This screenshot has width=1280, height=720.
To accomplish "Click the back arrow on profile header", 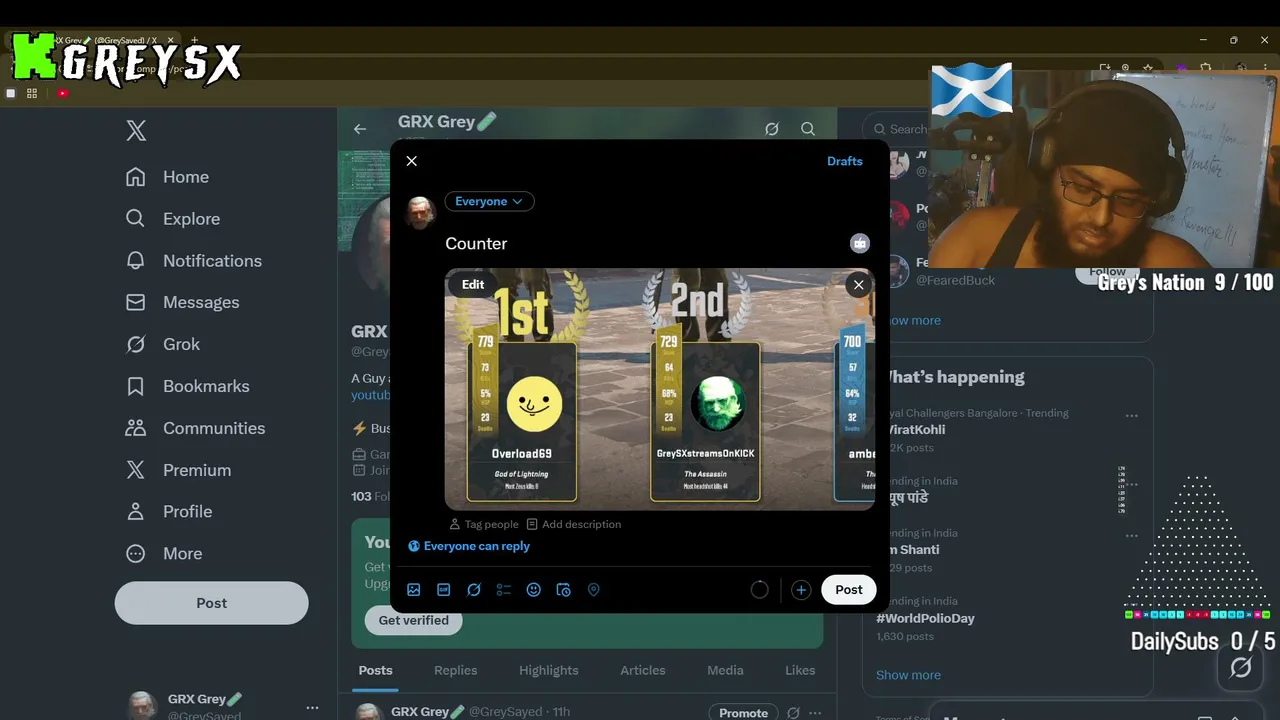I will [360, 129].
